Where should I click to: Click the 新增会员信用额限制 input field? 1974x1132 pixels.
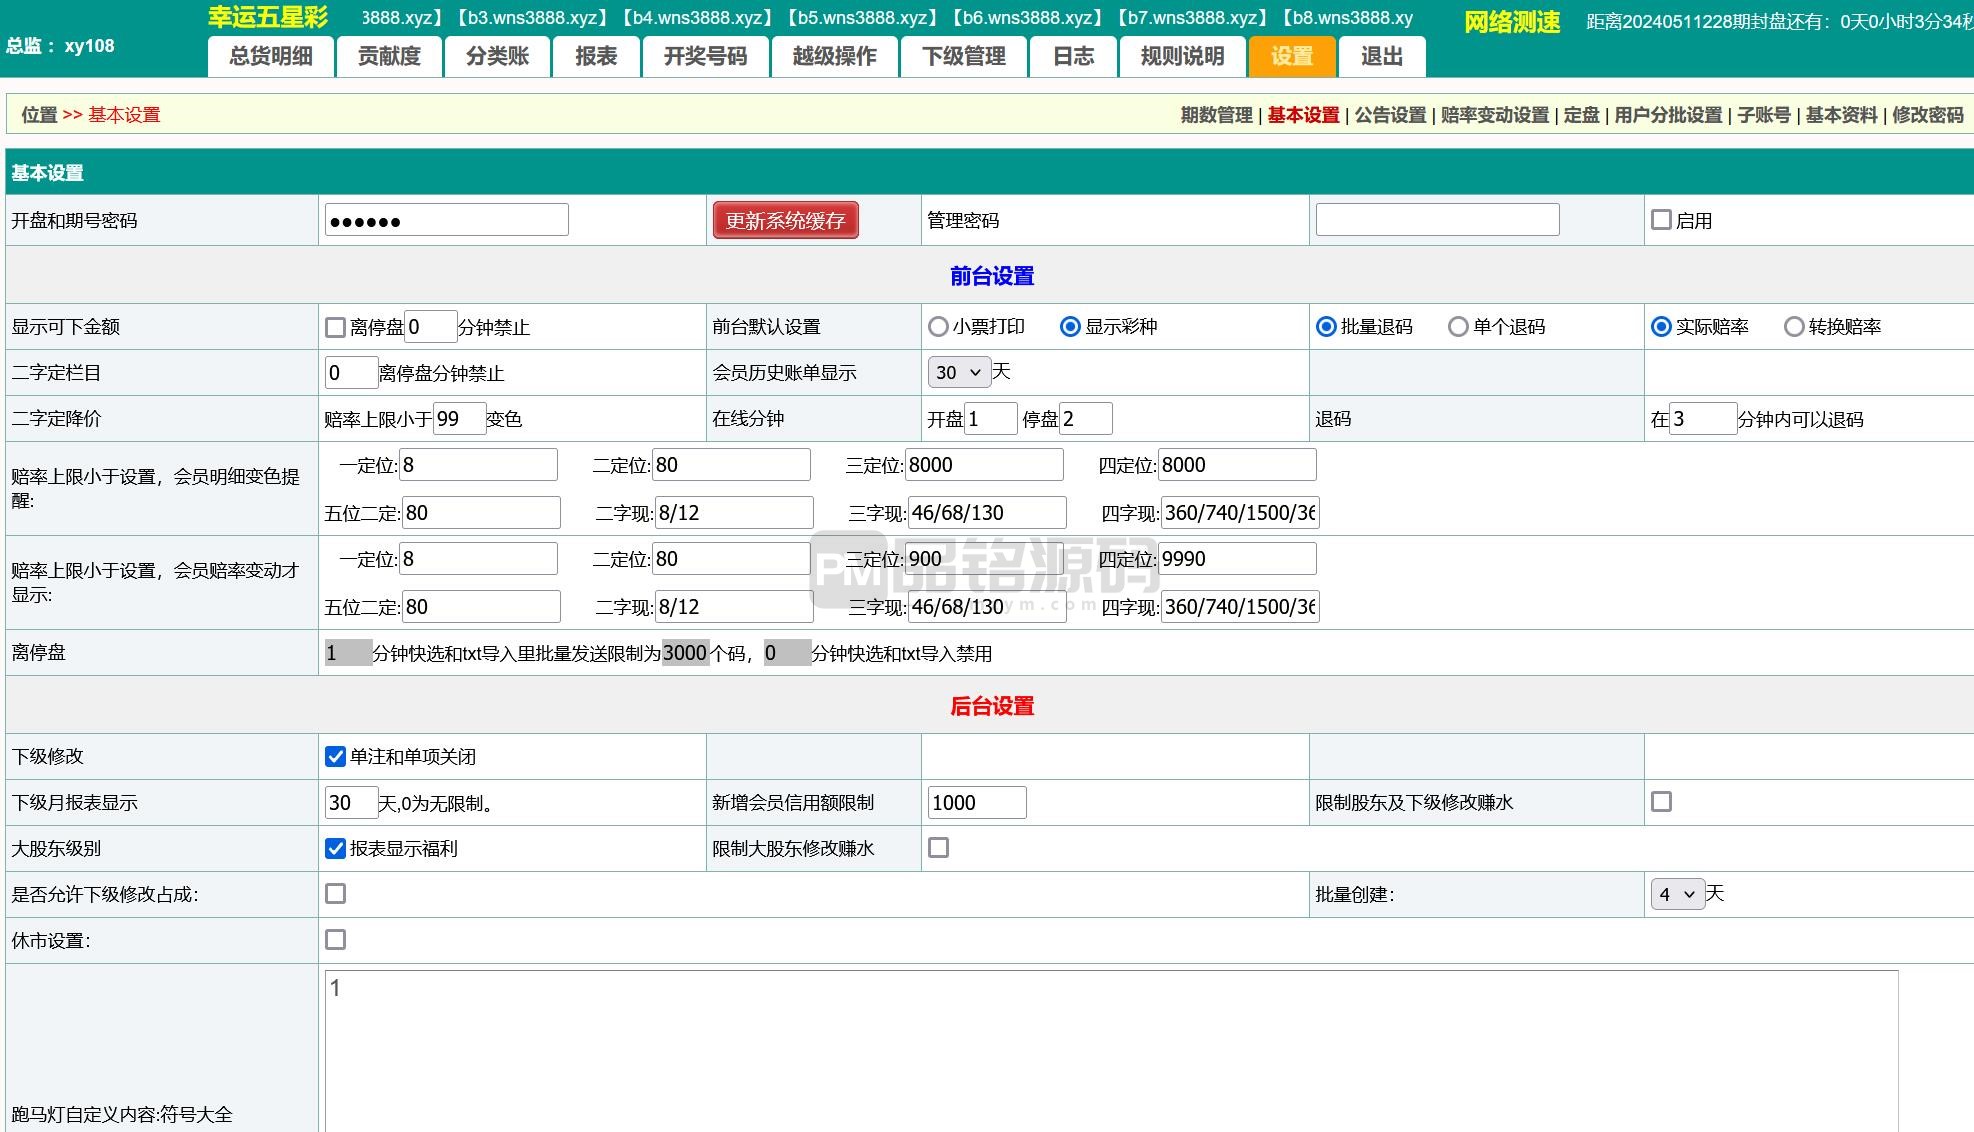pyautogui.click(x=976, y=803)
